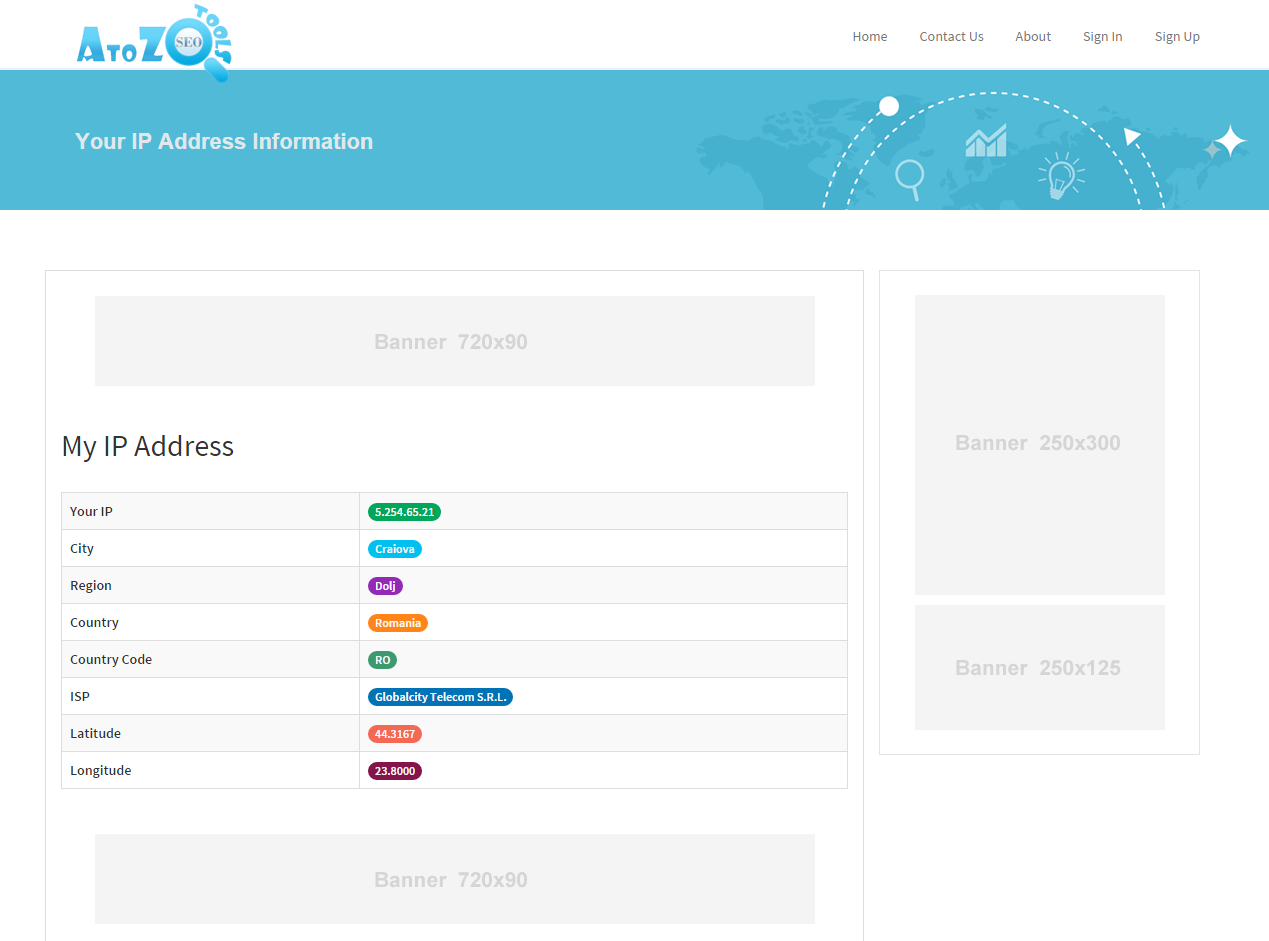Click the Contact Us navigation item
Viewport: 1269px width, 941px height.
pos(950,36)
